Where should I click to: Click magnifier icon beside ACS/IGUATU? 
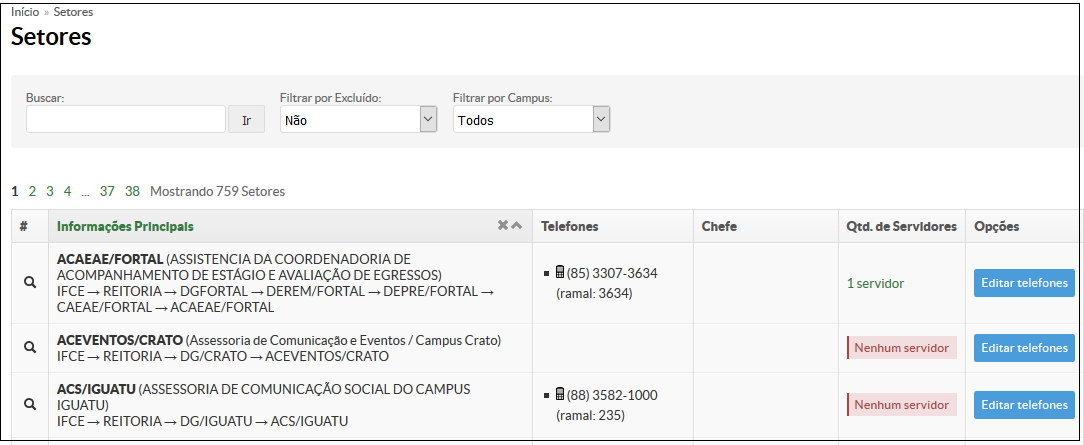click(x=30, y=404)
